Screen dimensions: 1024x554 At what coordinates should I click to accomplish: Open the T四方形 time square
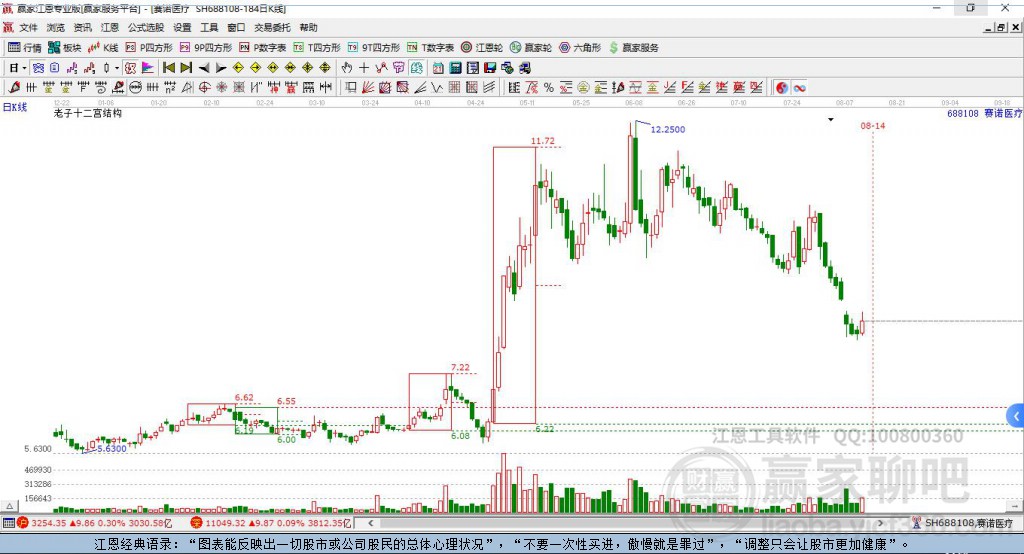point(317,48)
